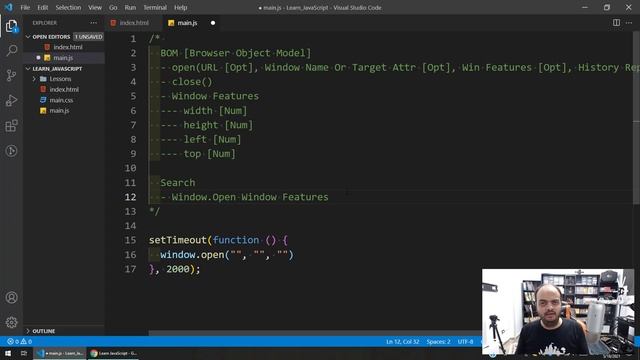
Task: Open the Help menu
Action: (x=180, y=7)
